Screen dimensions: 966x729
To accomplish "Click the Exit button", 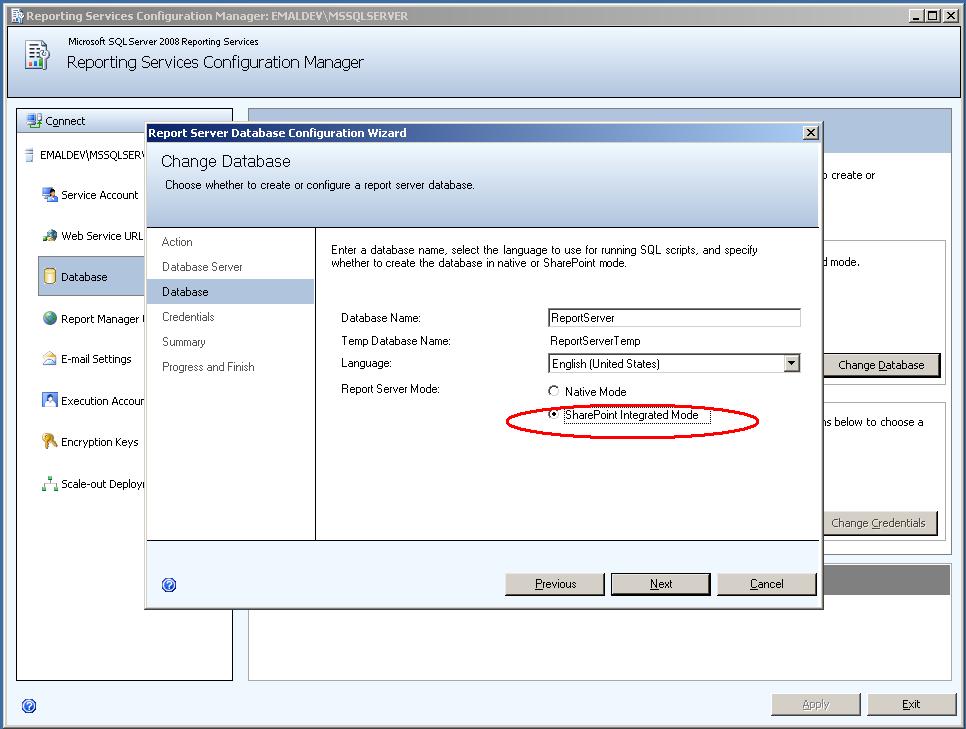I will [911, 704].
